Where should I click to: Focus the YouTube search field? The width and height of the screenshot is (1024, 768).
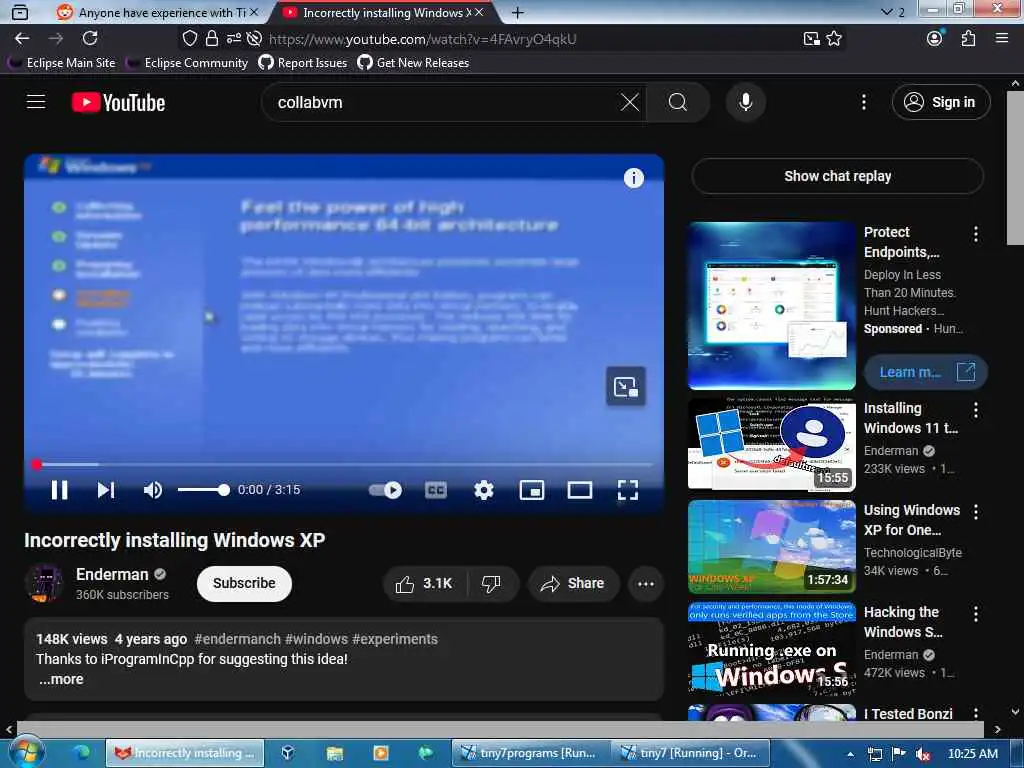[x=444, y=102]
